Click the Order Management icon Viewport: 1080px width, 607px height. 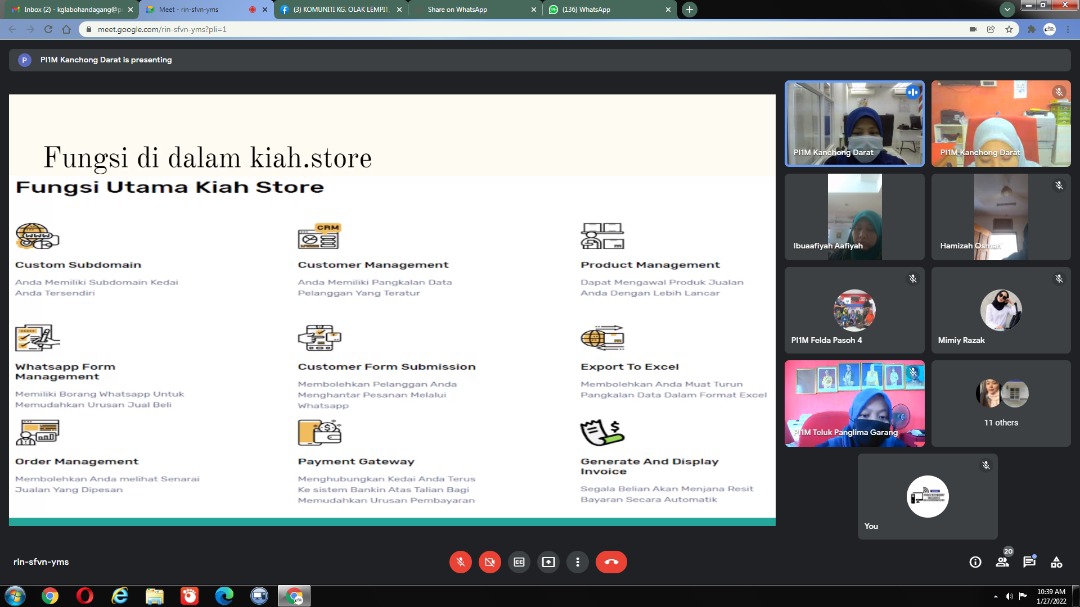[x=37, y=432]
